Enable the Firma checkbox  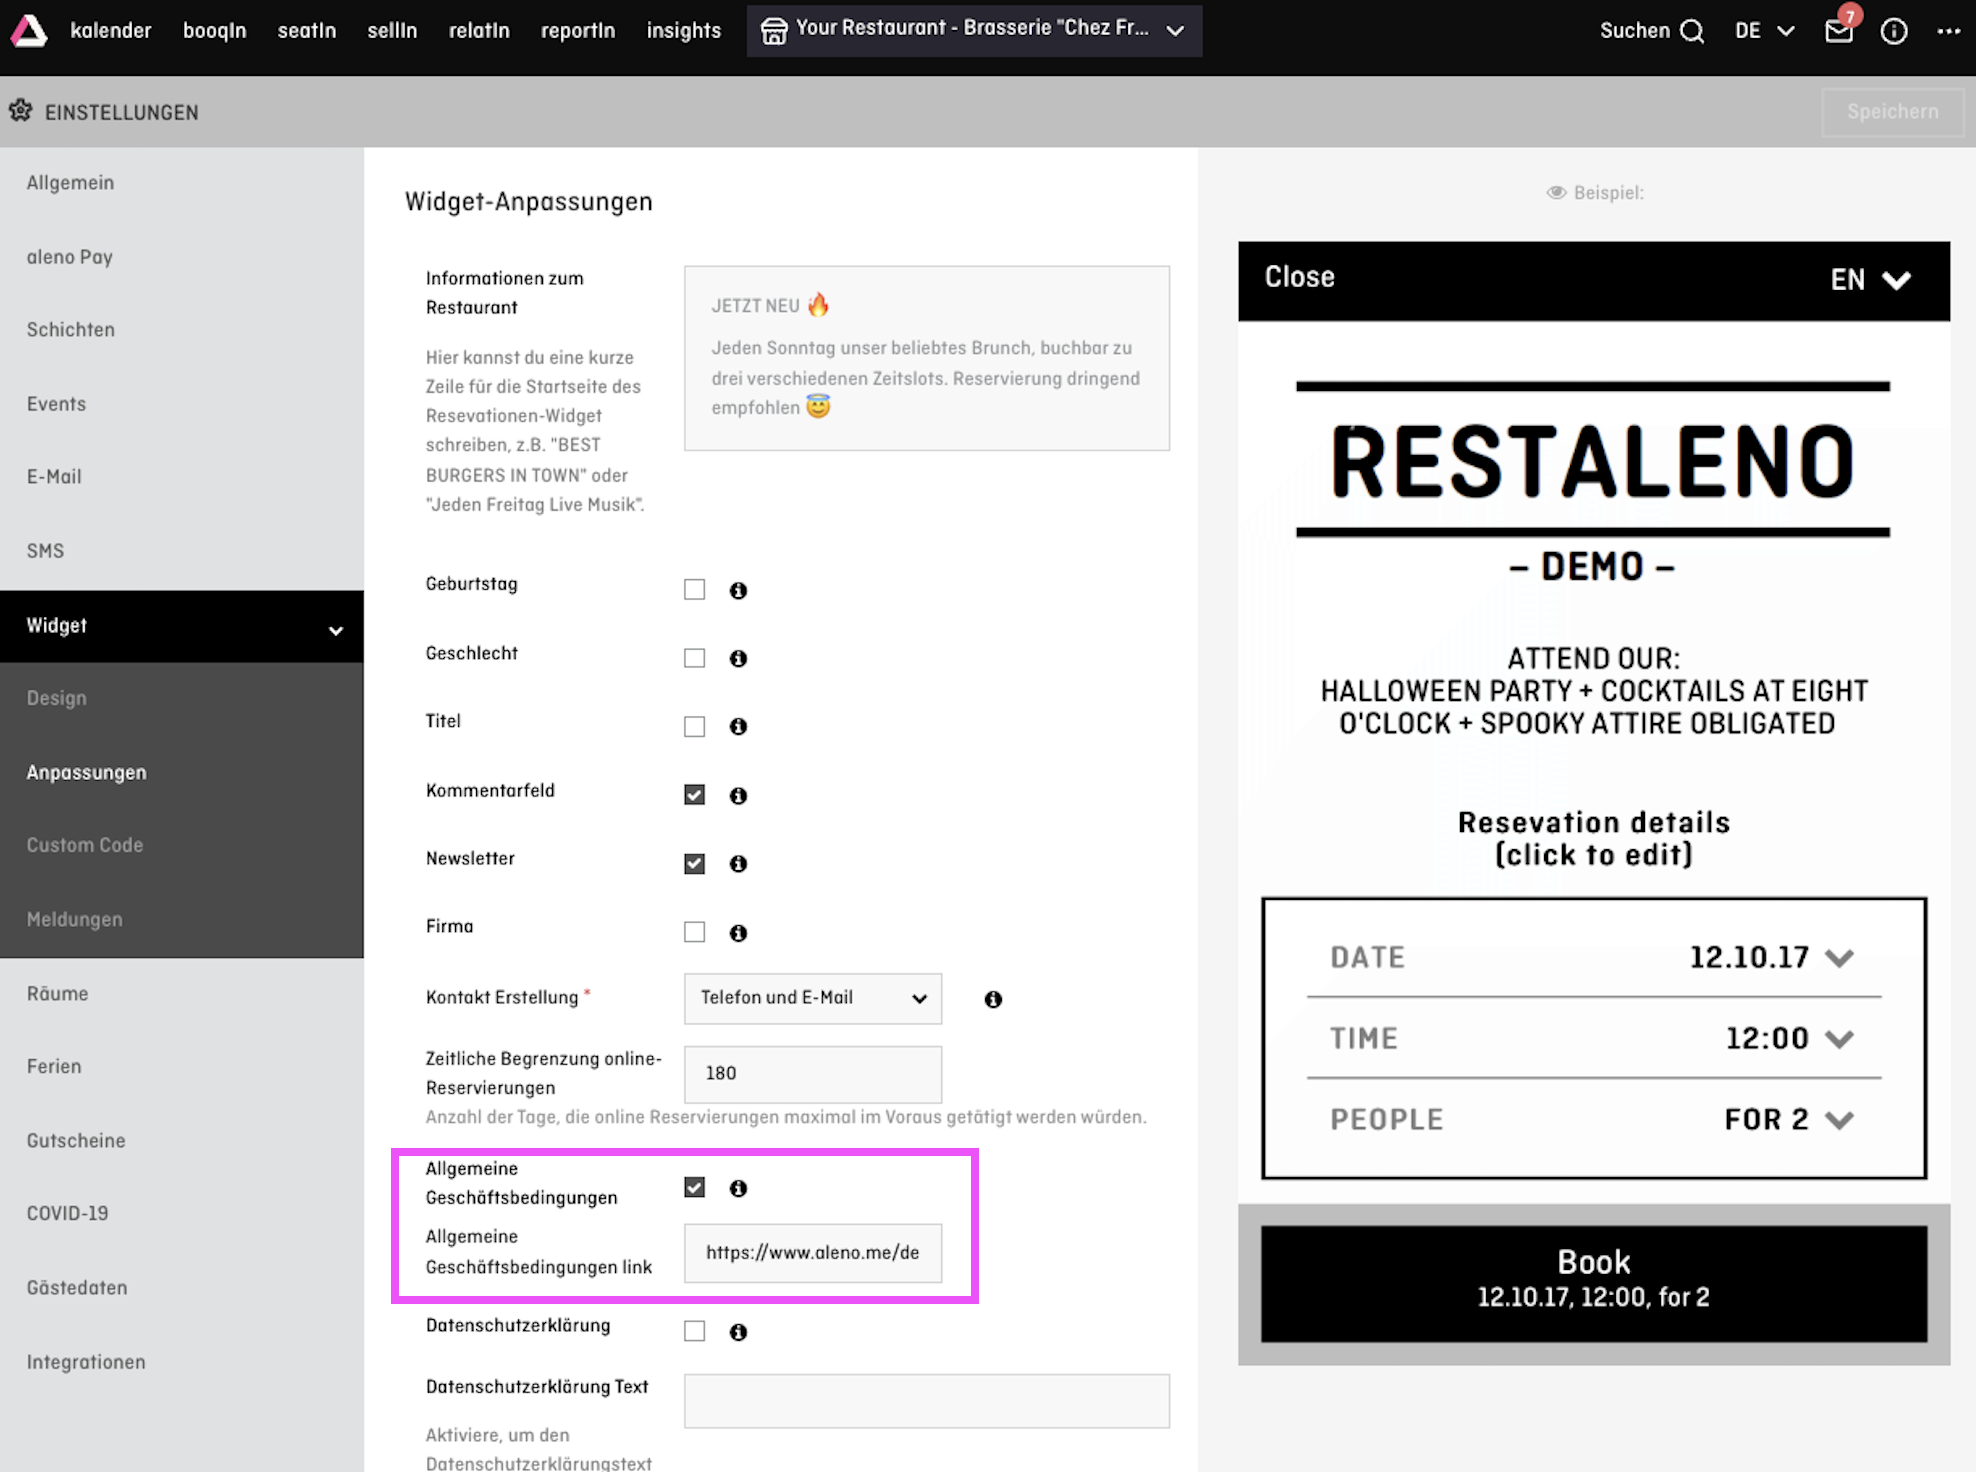[694, 931]
